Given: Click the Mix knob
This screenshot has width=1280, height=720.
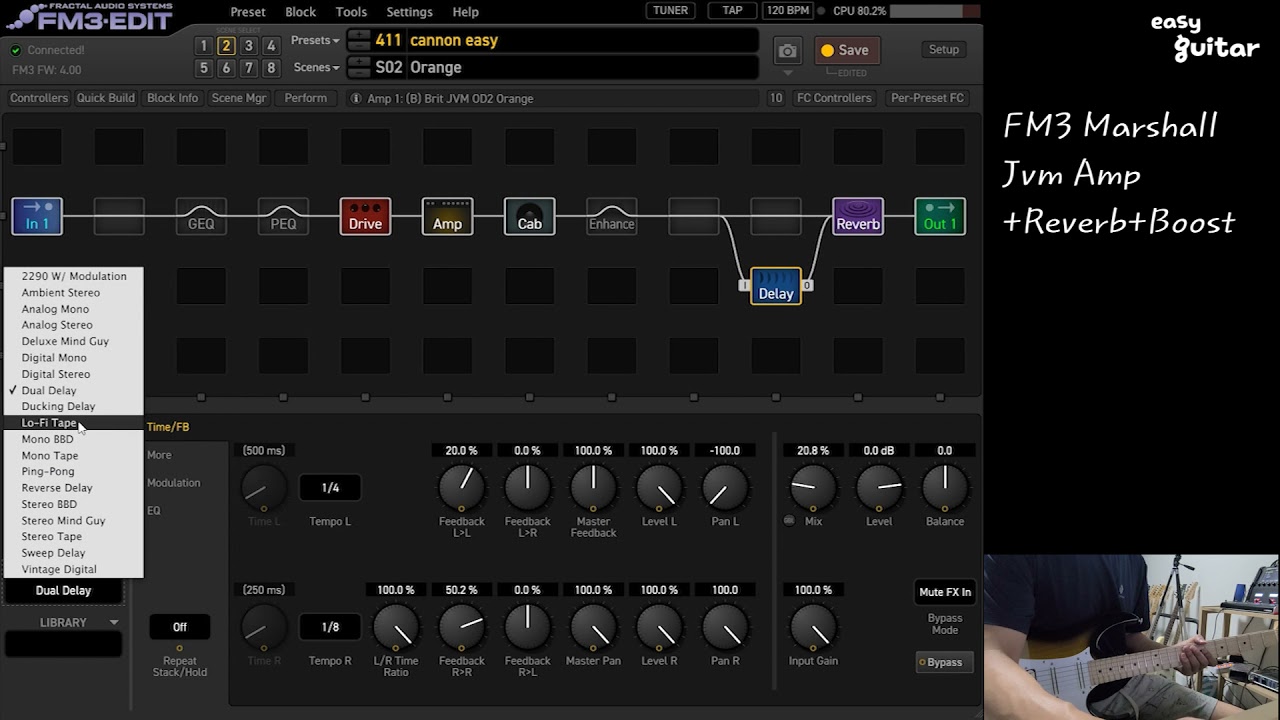Looking at the screenshot, I should pyautogui.click(x=813, y=487).
